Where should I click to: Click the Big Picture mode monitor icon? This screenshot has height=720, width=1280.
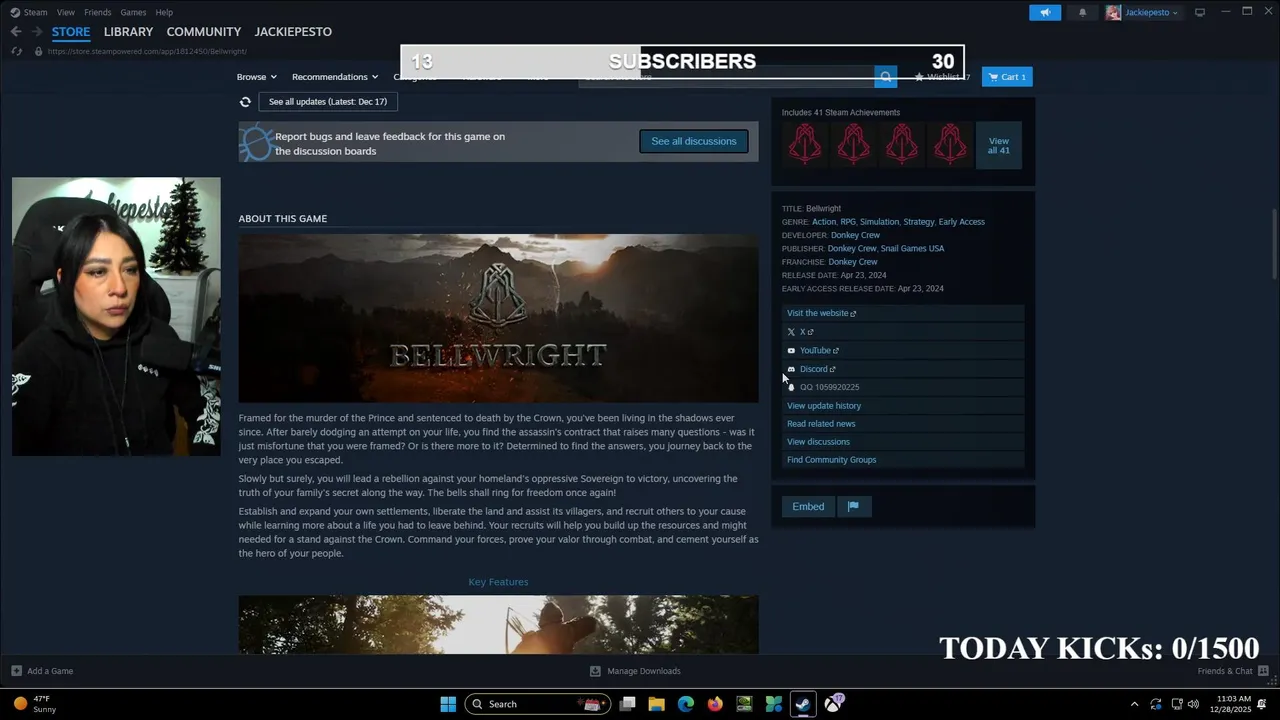coord(1200,12)
